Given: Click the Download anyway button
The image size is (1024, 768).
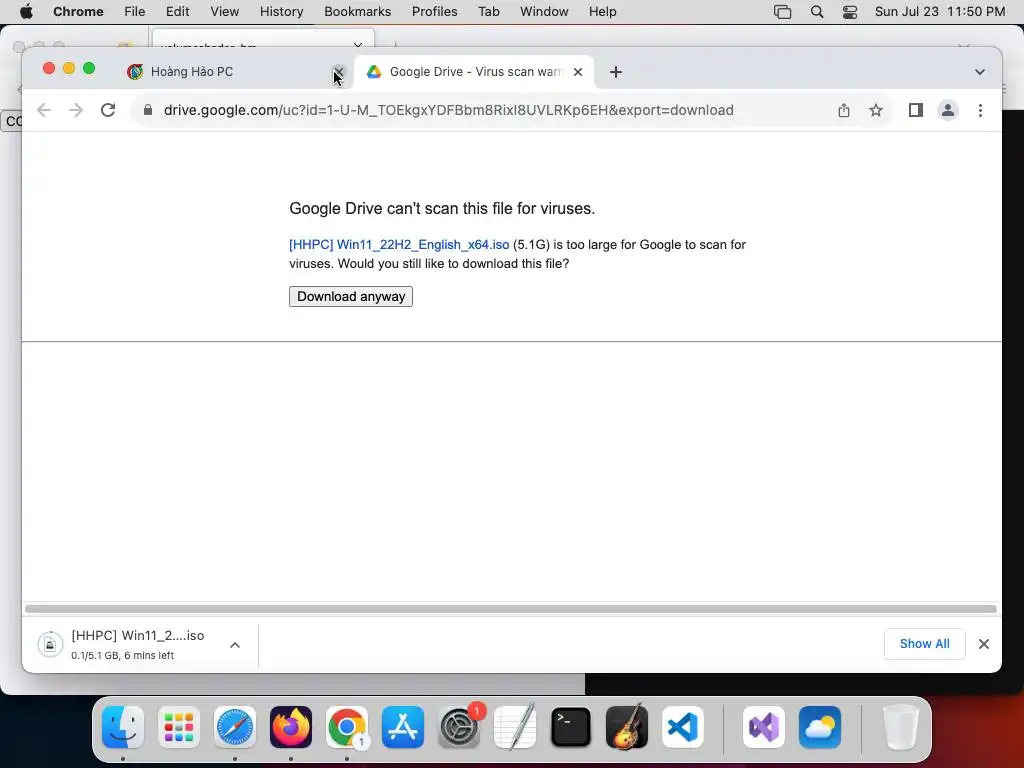Looking at the screenshot, I should pyautogui.click(x=351, y=296).
